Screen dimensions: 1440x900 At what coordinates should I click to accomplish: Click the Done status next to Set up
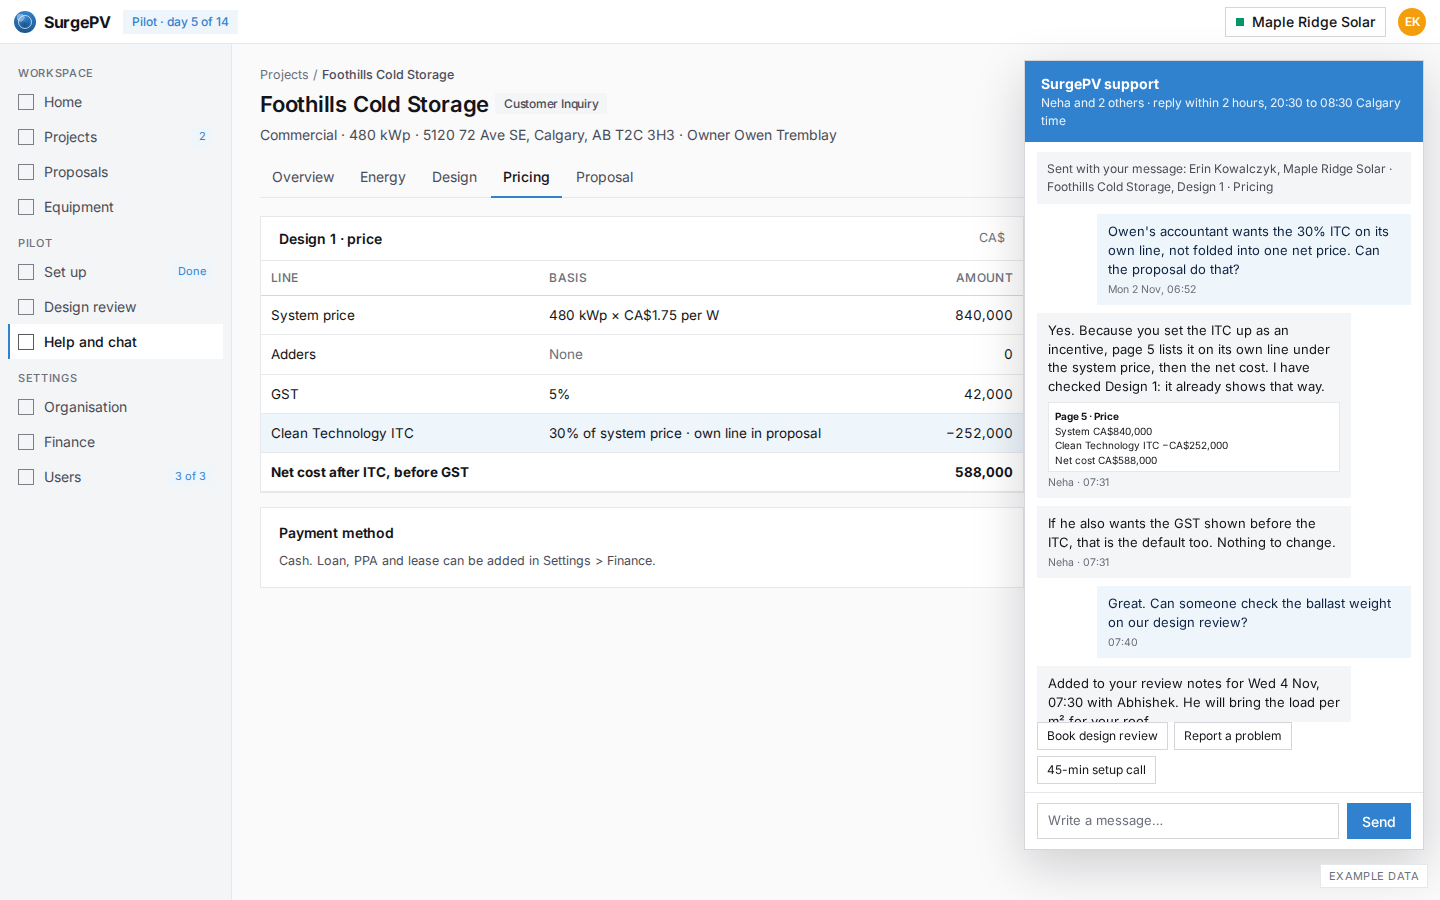(192, 272)
